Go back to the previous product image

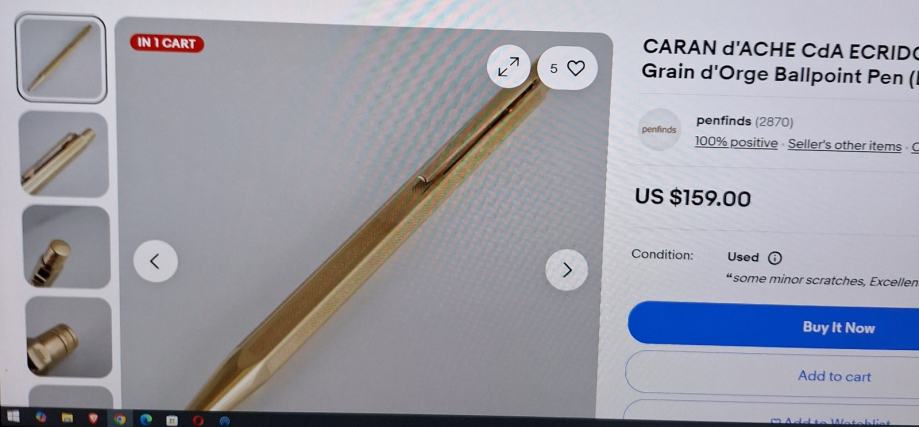(x=155, y=261)
